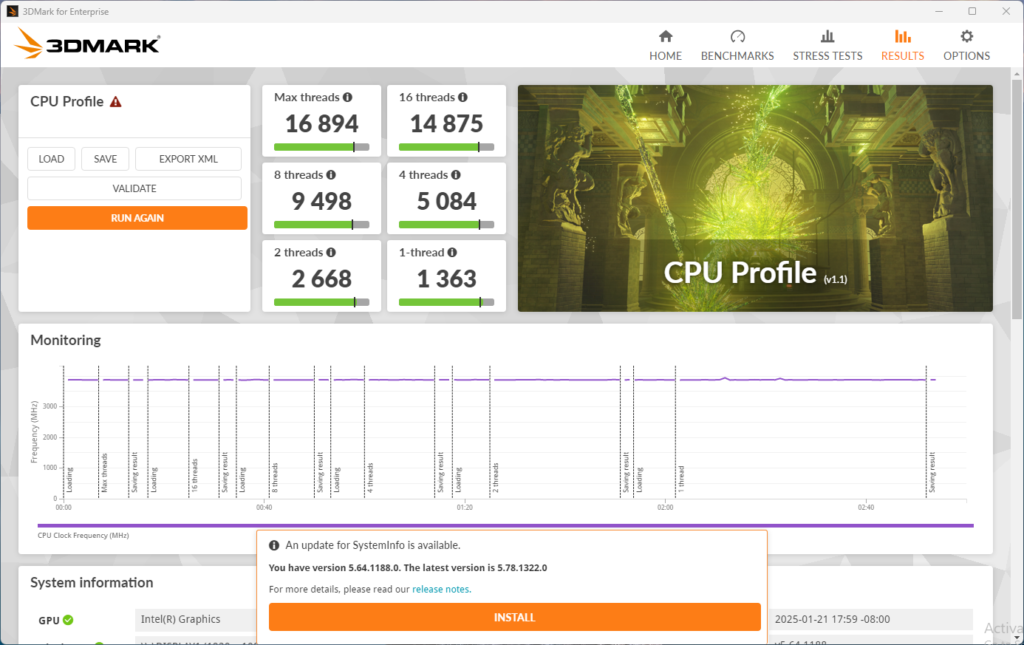Click the 1 thread marker in monitoring chart
Viewport: 1024px width, 645px height.
point(680,479)
